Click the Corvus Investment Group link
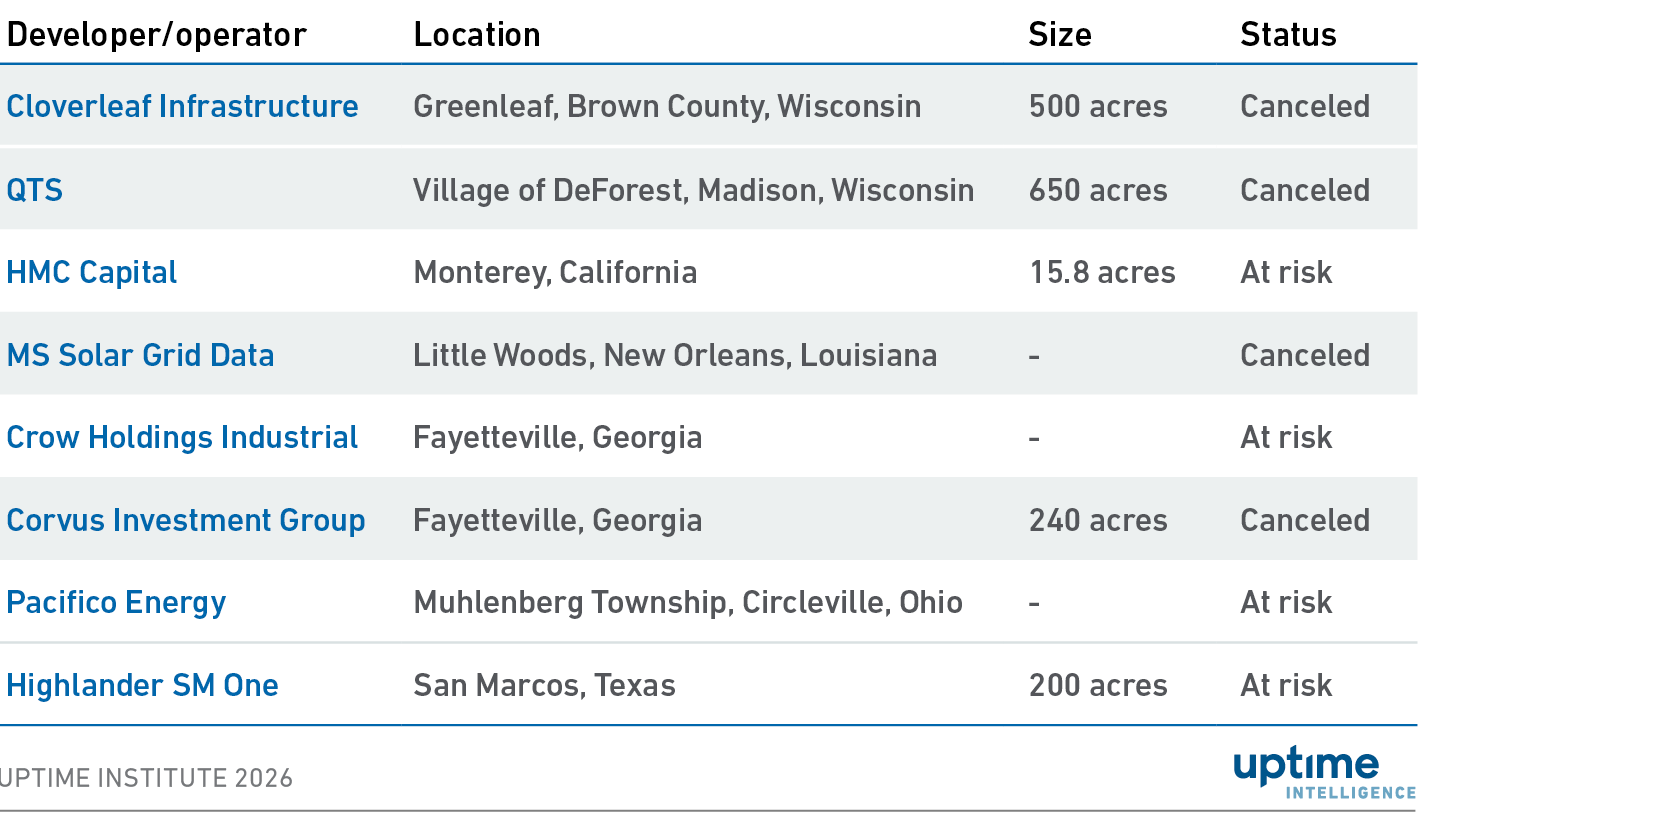 click(x=186, y=520)
